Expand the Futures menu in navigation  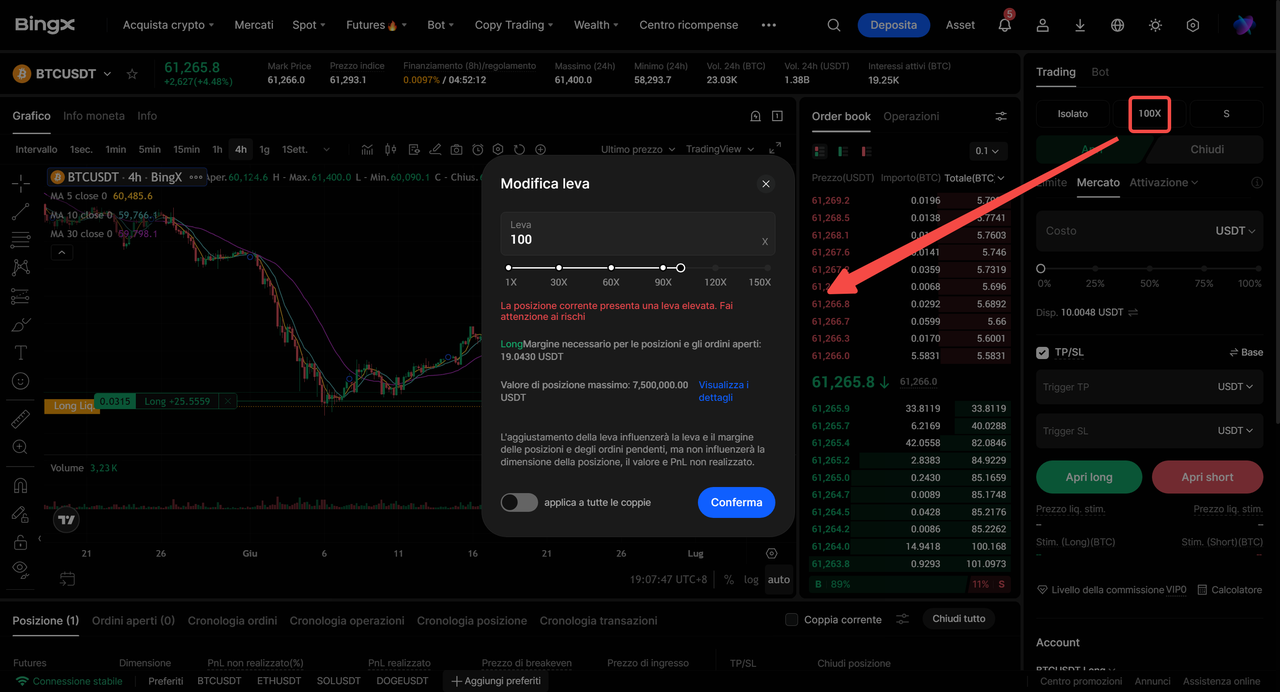371,25
